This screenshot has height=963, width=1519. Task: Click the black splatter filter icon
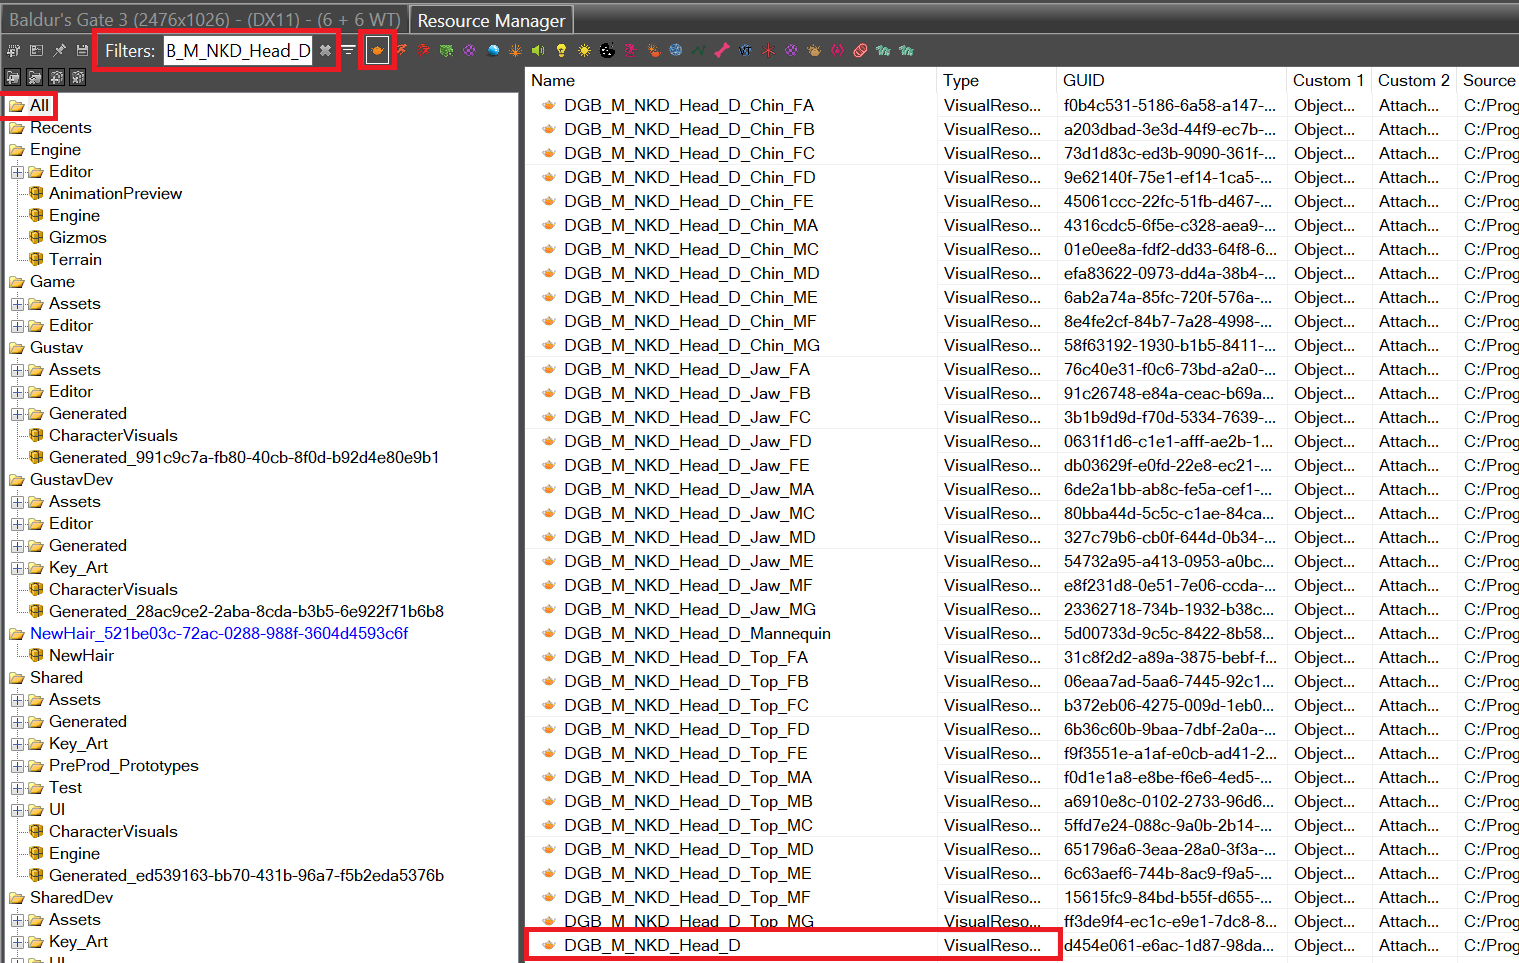coord(607,50)
